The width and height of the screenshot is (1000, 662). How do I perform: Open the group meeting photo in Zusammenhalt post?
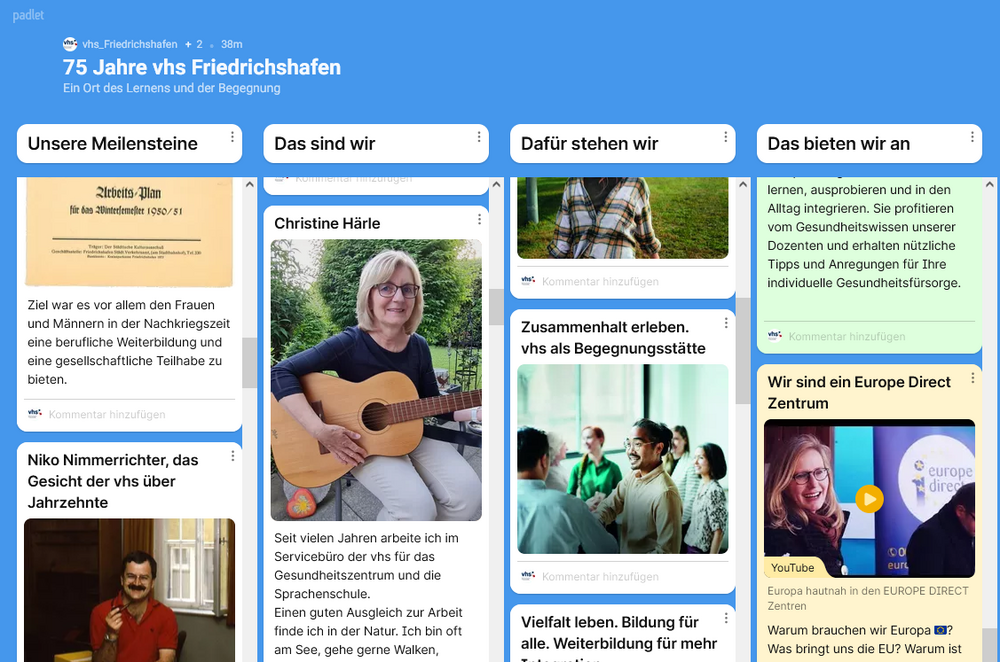click(622, 459)
